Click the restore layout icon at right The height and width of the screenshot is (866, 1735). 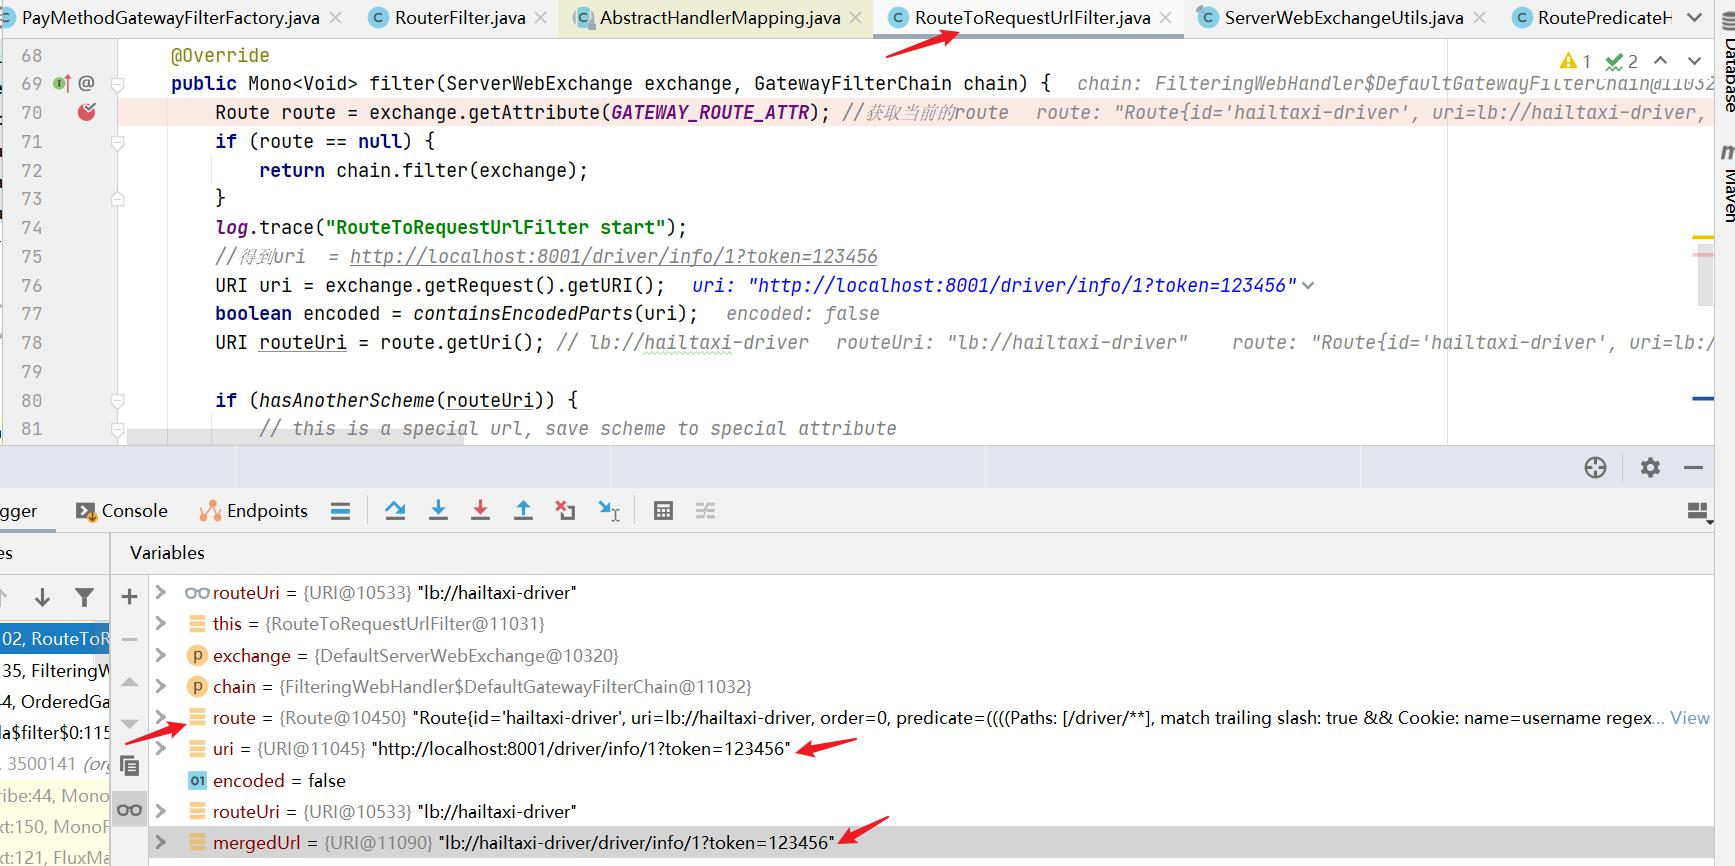tap(1698, 512)
